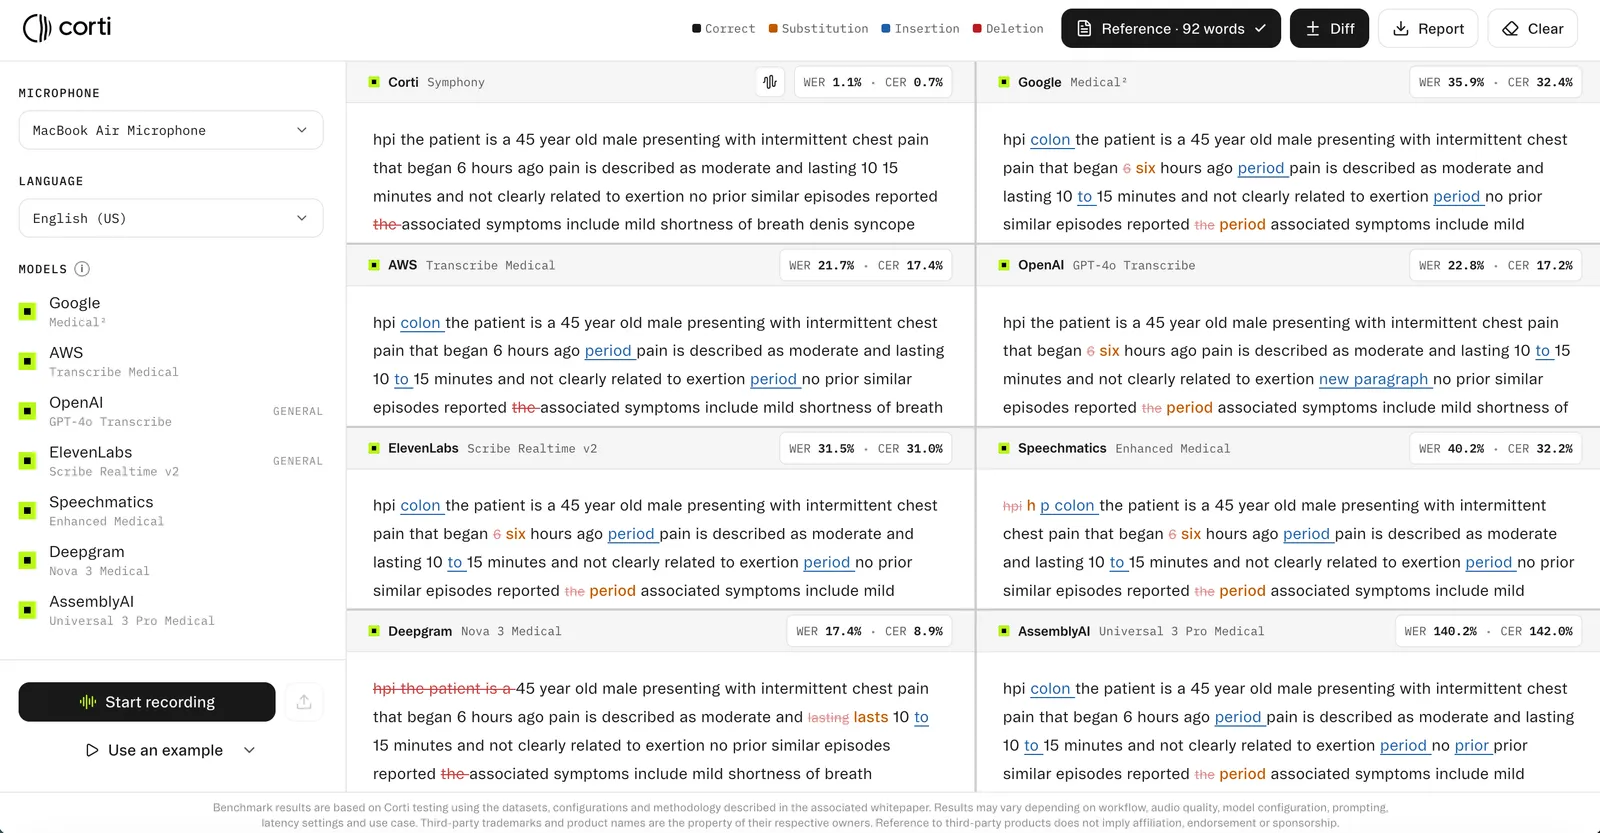The image size is (1600, 833).
Task: Start recording audio
Action: click(x=147, y=702)
